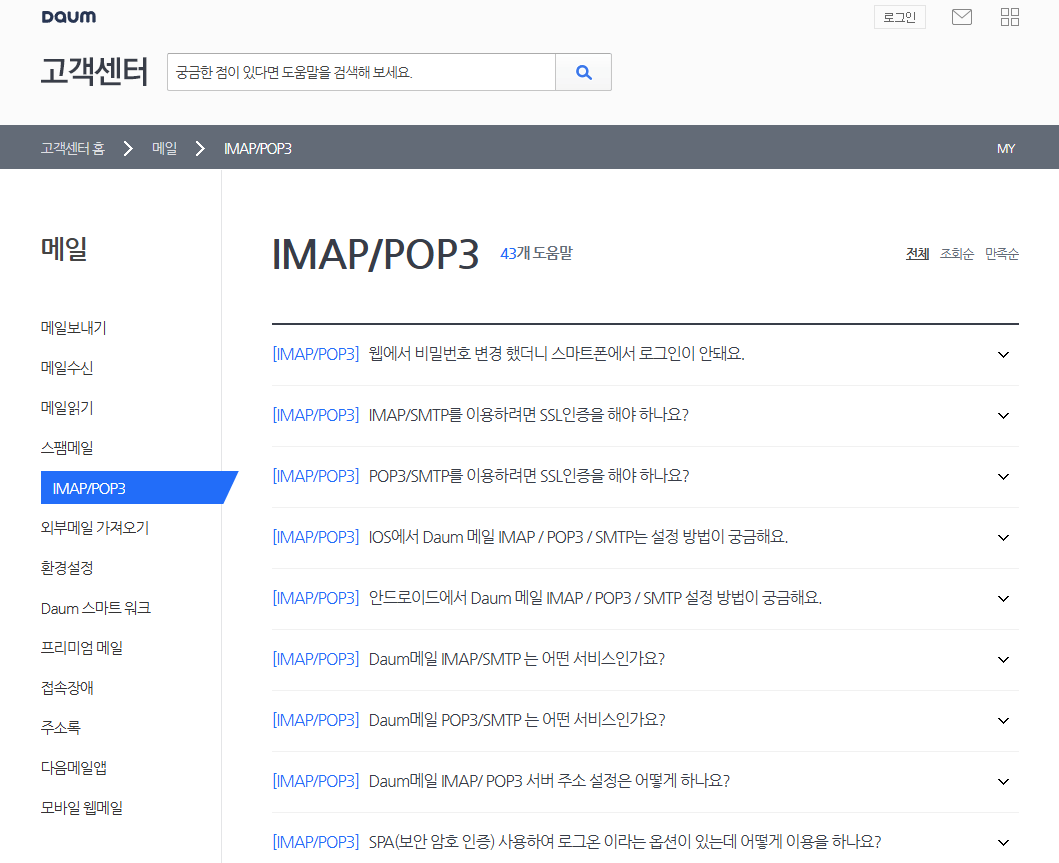
Task: Click the magnifier search button
Action: 584,72
